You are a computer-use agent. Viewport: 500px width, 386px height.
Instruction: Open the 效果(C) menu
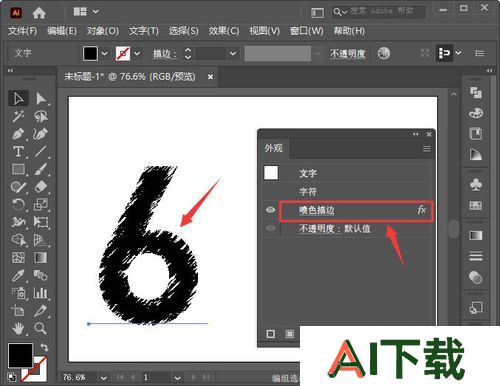click(x=224, y=31)
